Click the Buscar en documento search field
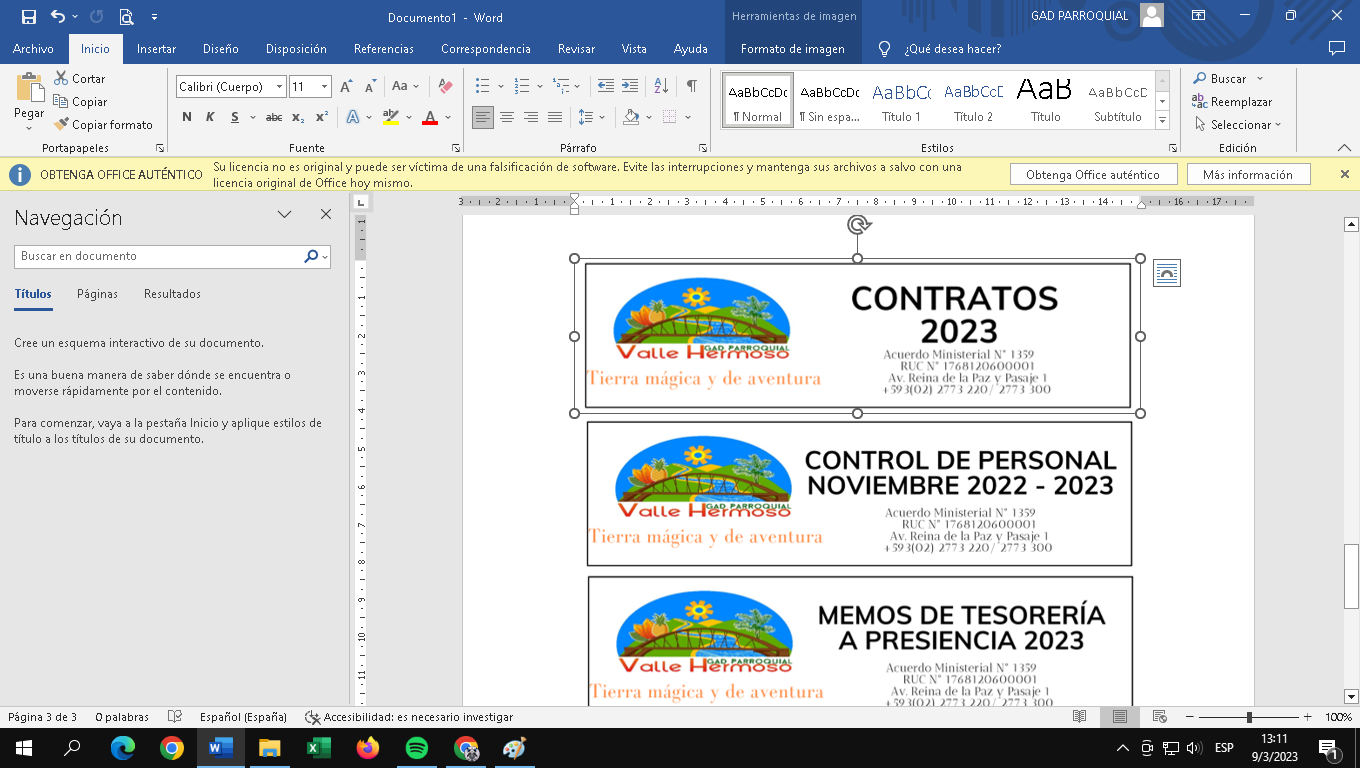Image resolution: width=1360 pixels, height=768 pixels. (x=160, y=256)
